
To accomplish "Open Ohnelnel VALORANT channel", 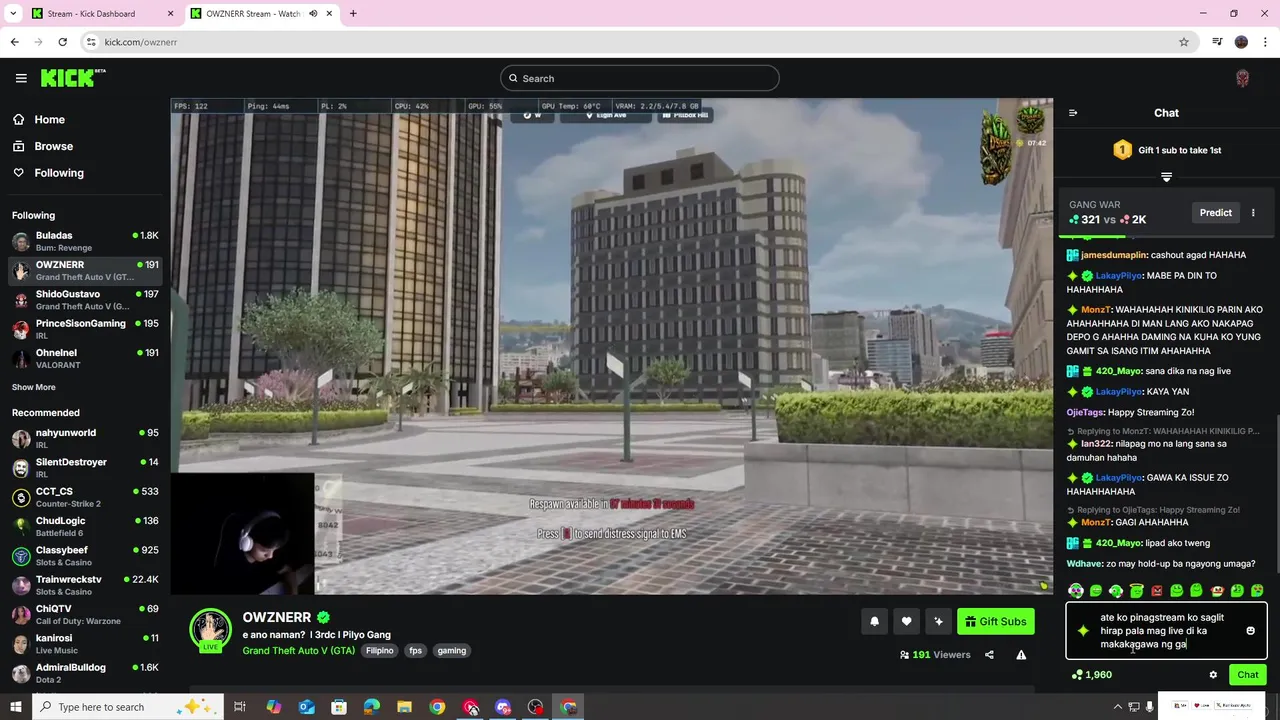I will click(85, 358).
